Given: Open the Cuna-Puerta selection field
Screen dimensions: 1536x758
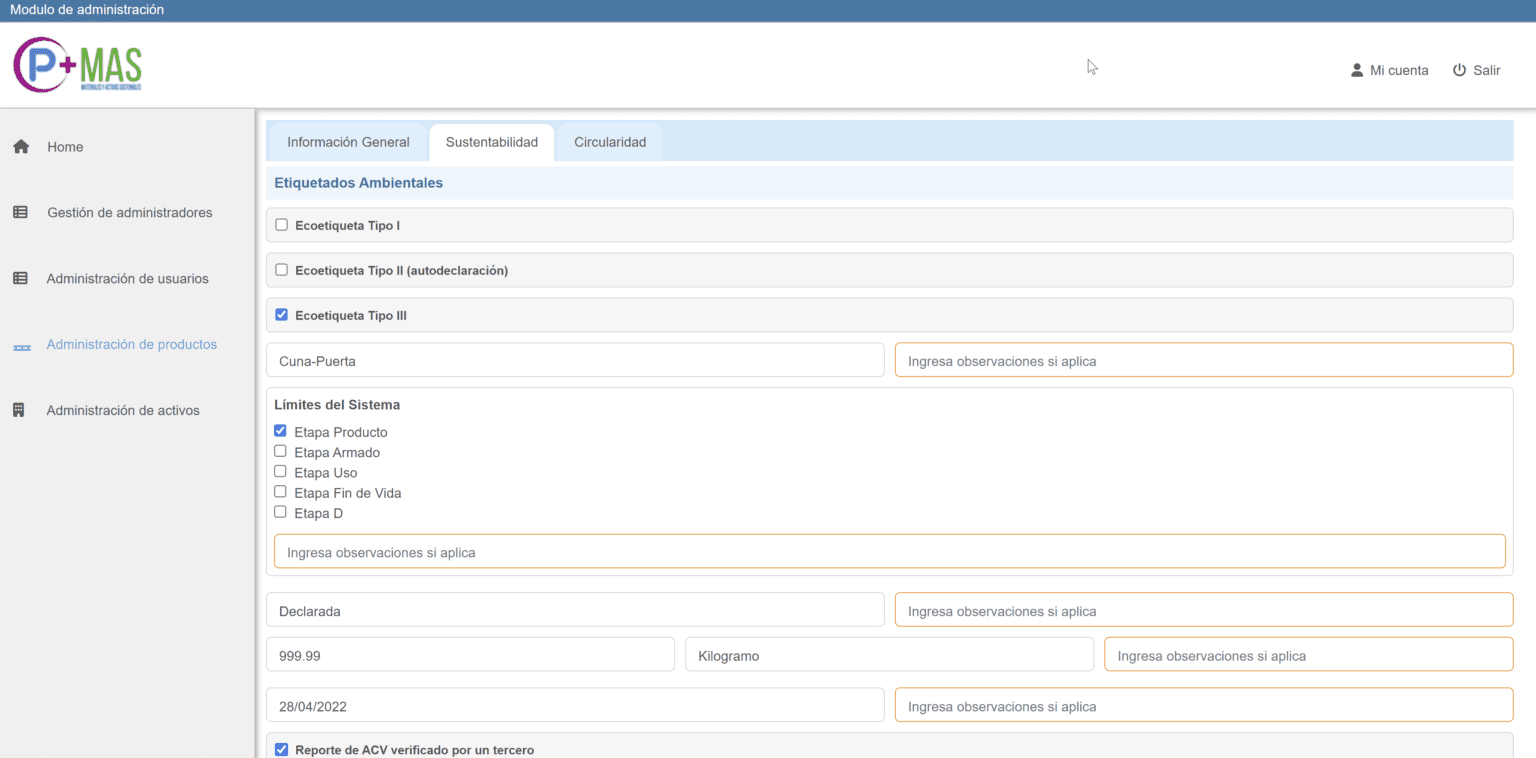Looking at the screenshot, I should click(x=575, y=361).
